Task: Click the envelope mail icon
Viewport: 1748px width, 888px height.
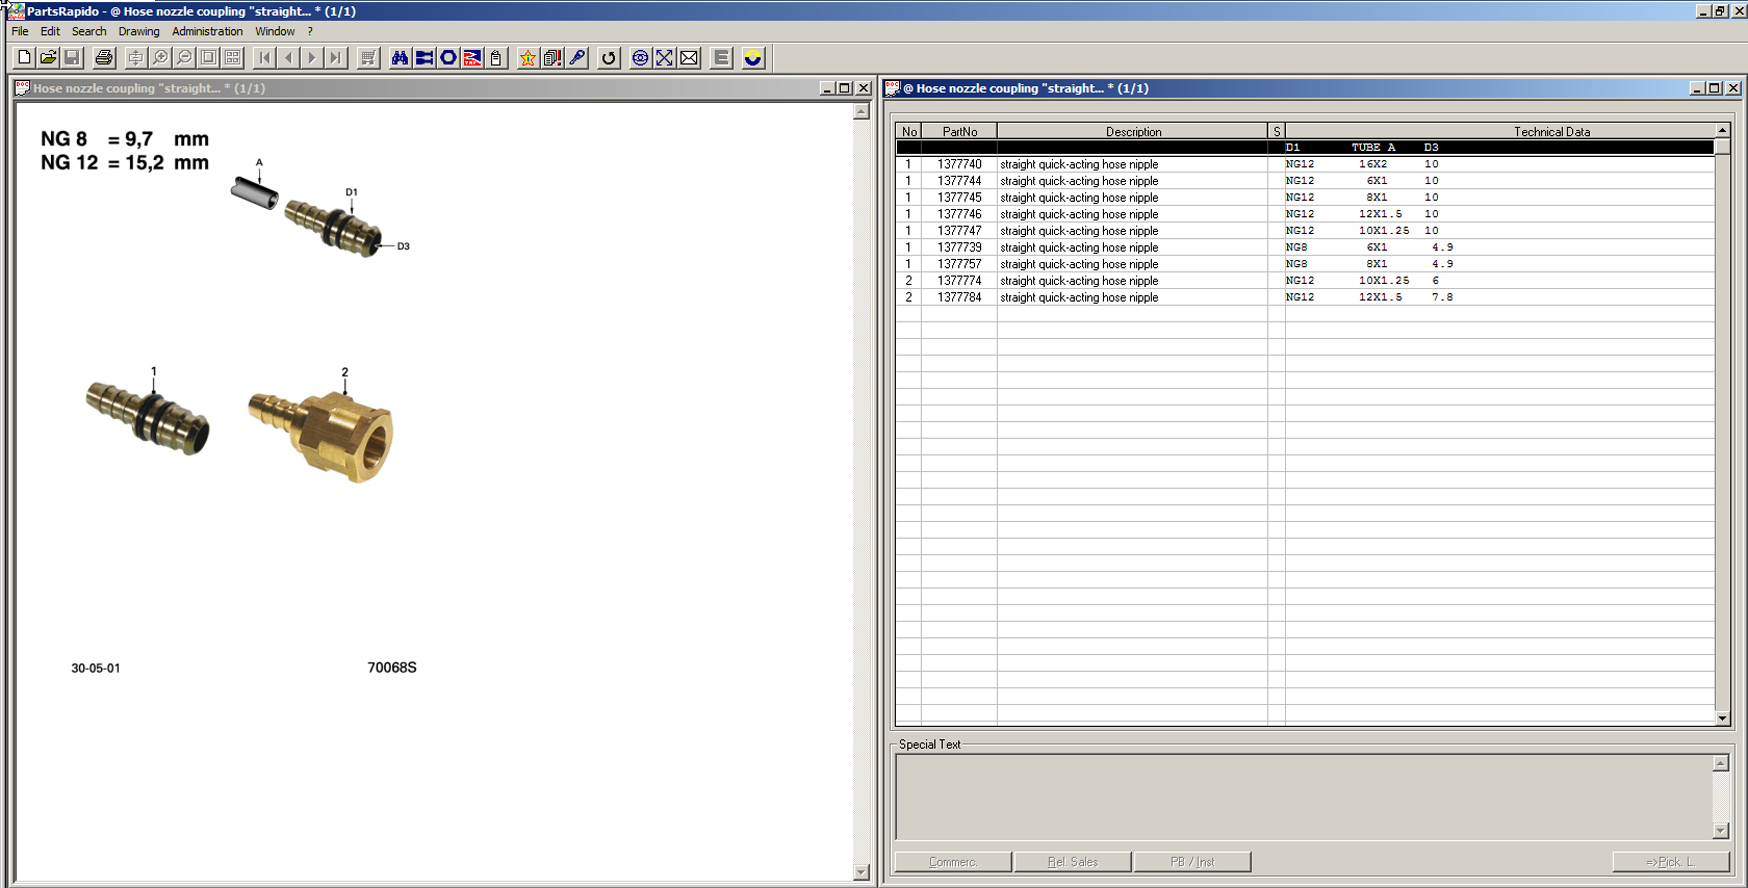Action: [x=689, y=58]
